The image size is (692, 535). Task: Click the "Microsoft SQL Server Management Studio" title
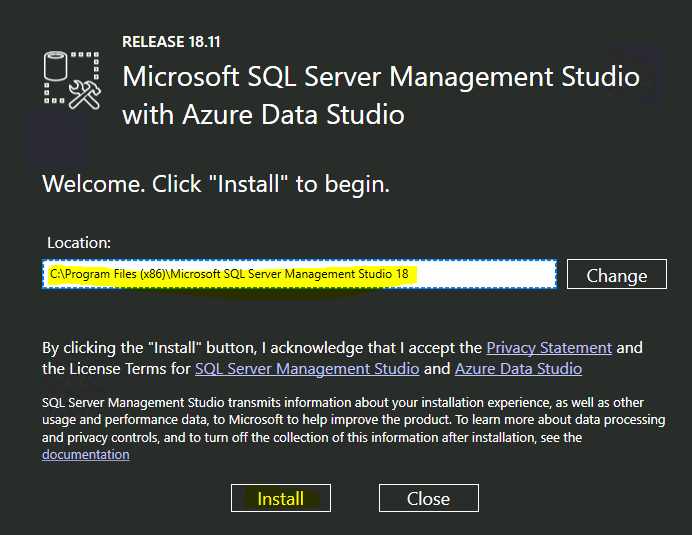(x=381, y=76)
